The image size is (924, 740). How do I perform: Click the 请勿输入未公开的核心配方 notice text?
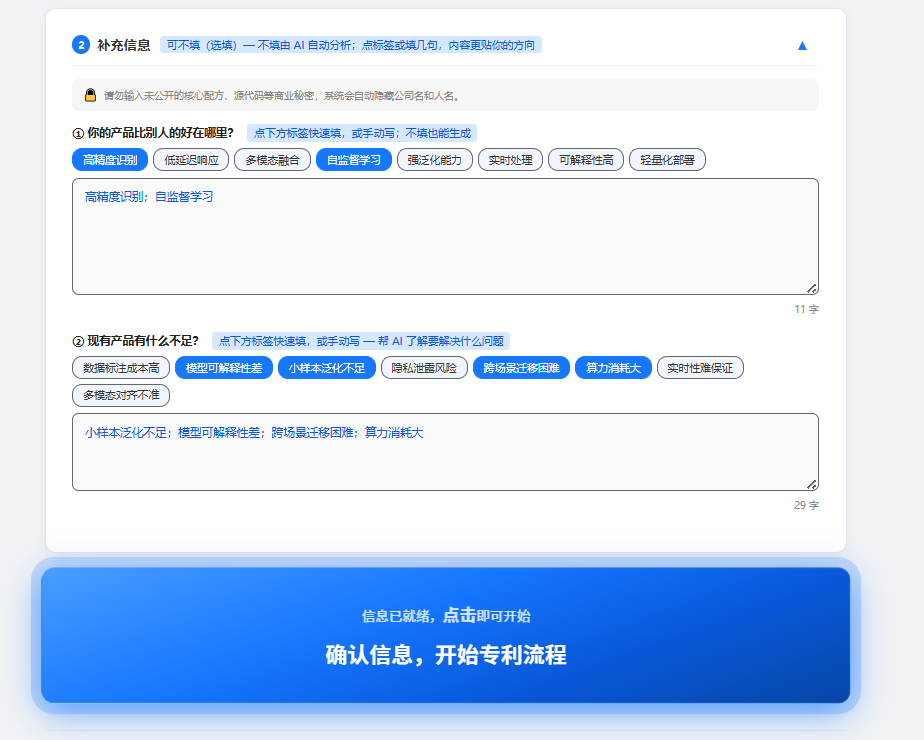click(x=282, y=95)
